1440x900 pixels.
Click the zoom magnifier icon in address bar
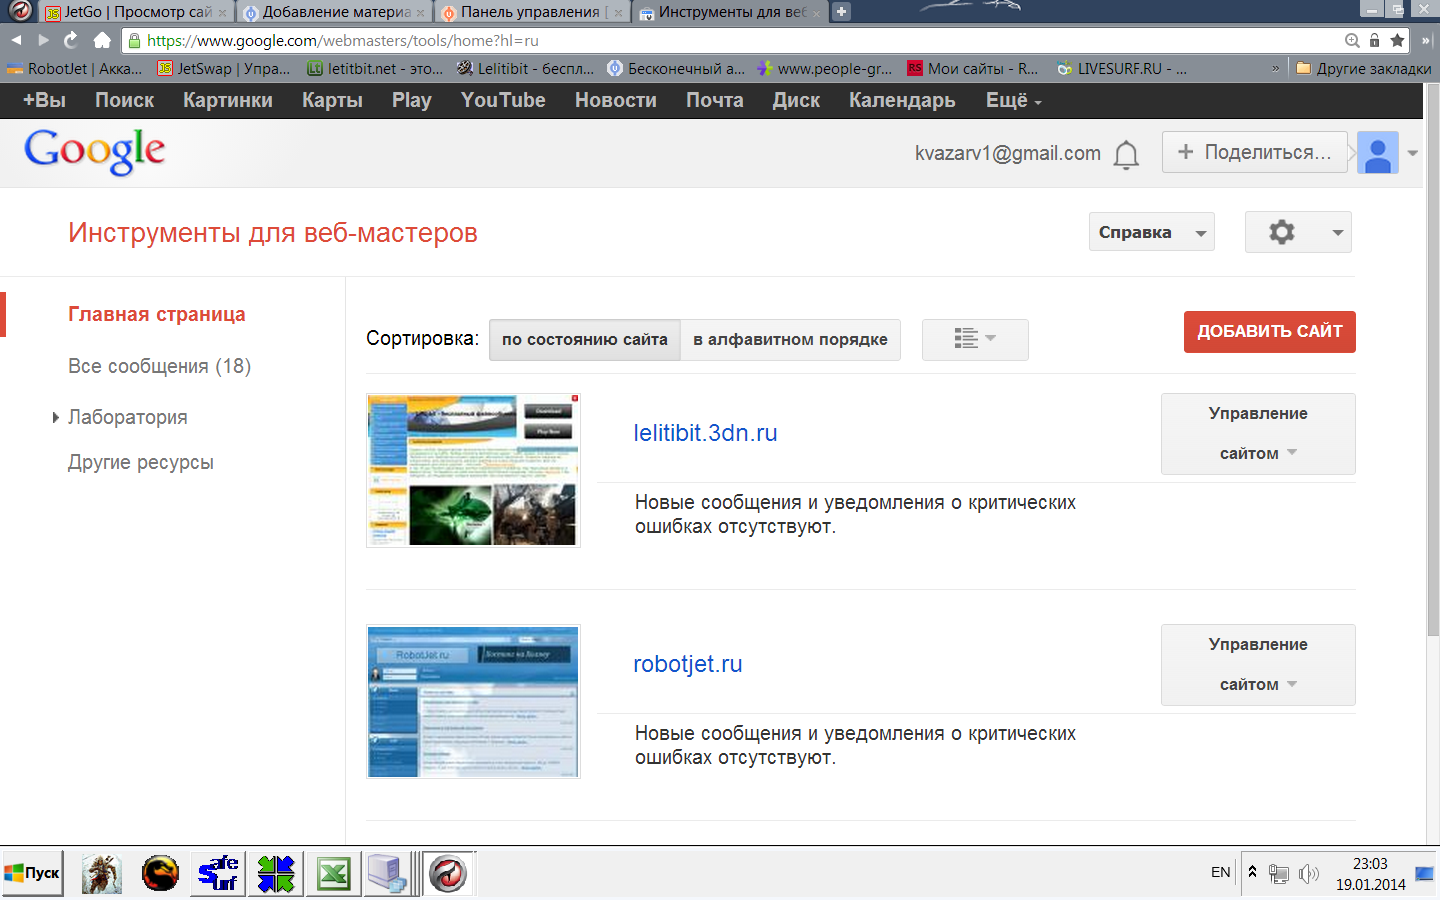pos(1352,40)
